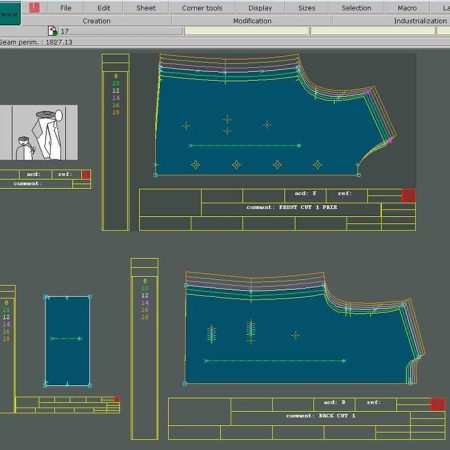Select the third diamond mark from left on front

coord(277,164)
